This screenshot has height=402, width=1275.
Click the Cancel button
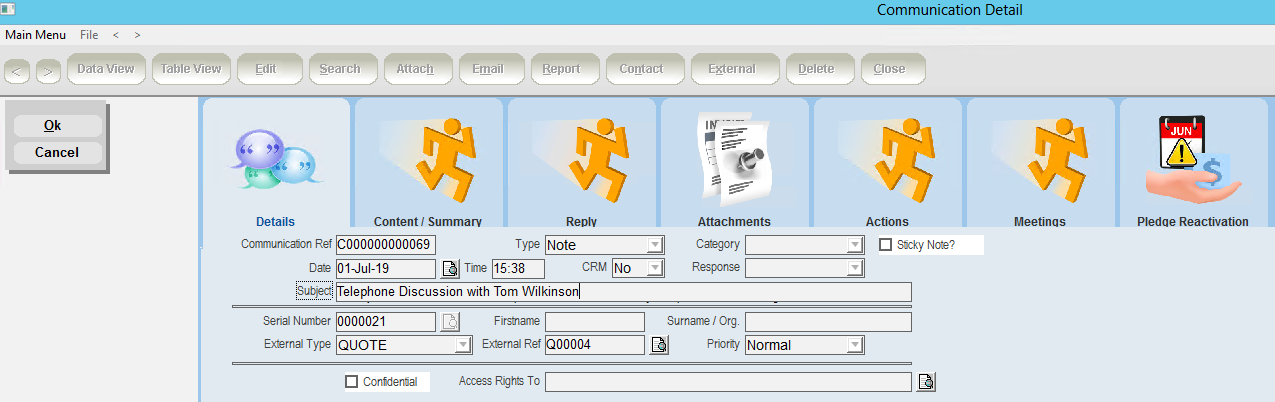57,152
